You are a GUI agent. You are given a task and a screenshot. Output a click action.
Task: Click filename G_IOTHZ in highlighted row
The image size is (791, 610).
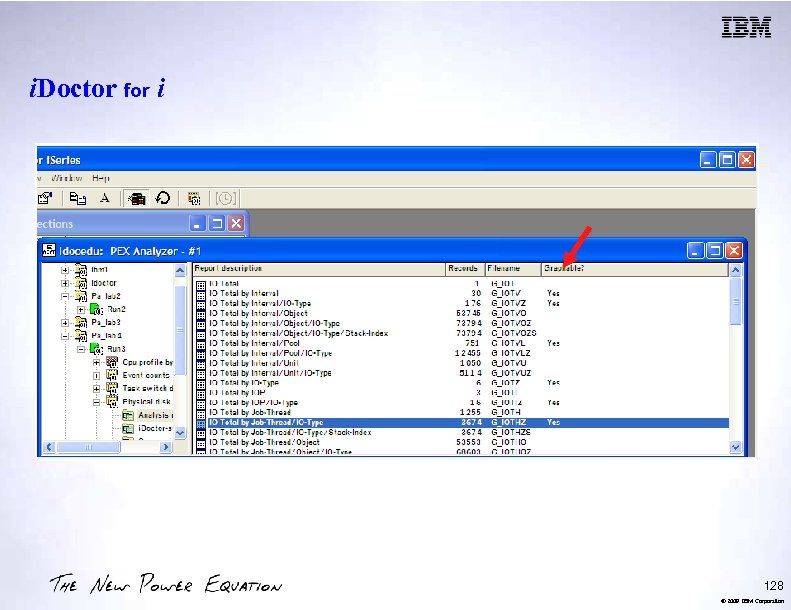(508, 422)
